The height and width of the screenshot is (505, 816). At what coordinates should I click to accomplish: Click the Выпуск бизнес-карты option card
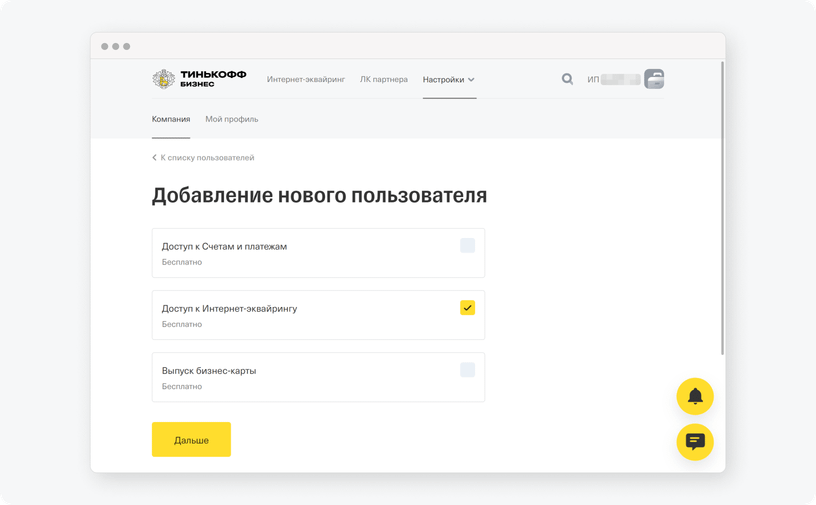(300, 377)
